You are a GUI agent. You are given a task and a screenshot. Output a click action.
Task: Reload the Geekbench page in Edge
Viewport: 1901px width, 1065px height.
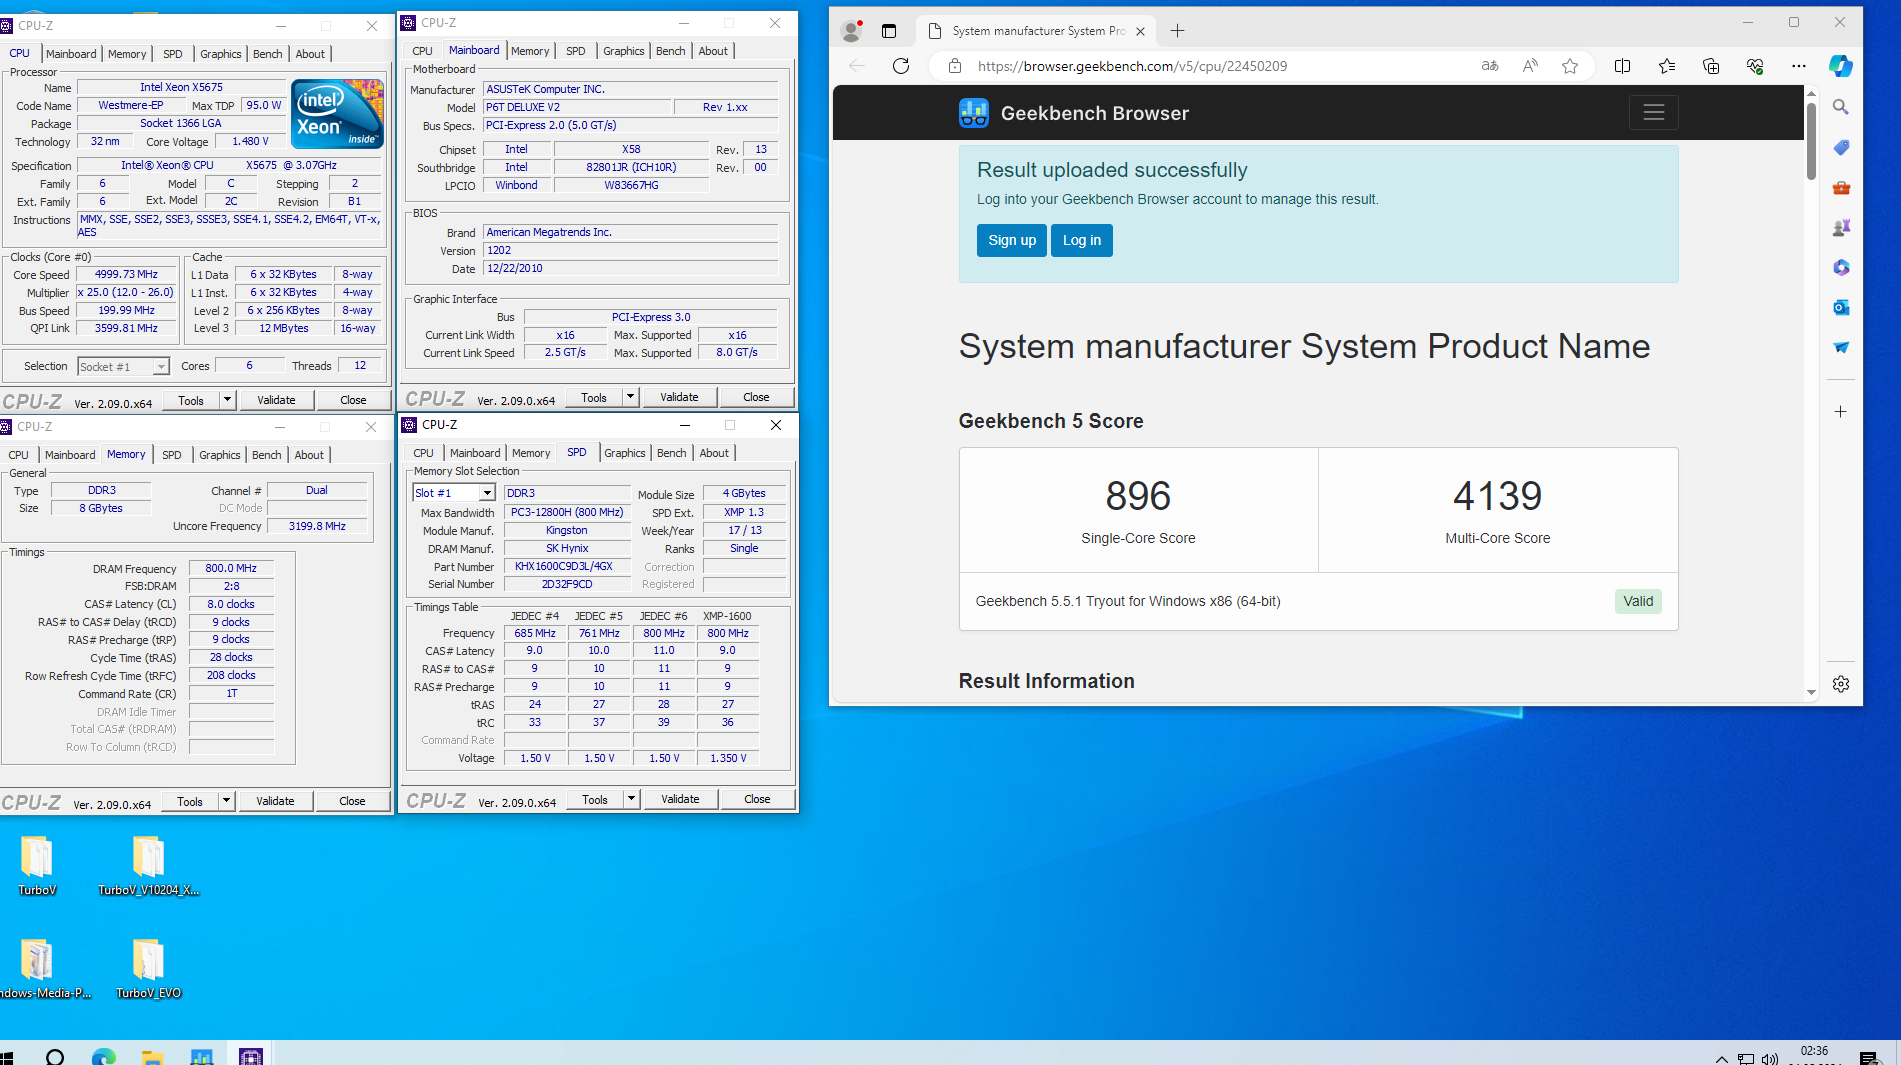[x=901, y=66]
